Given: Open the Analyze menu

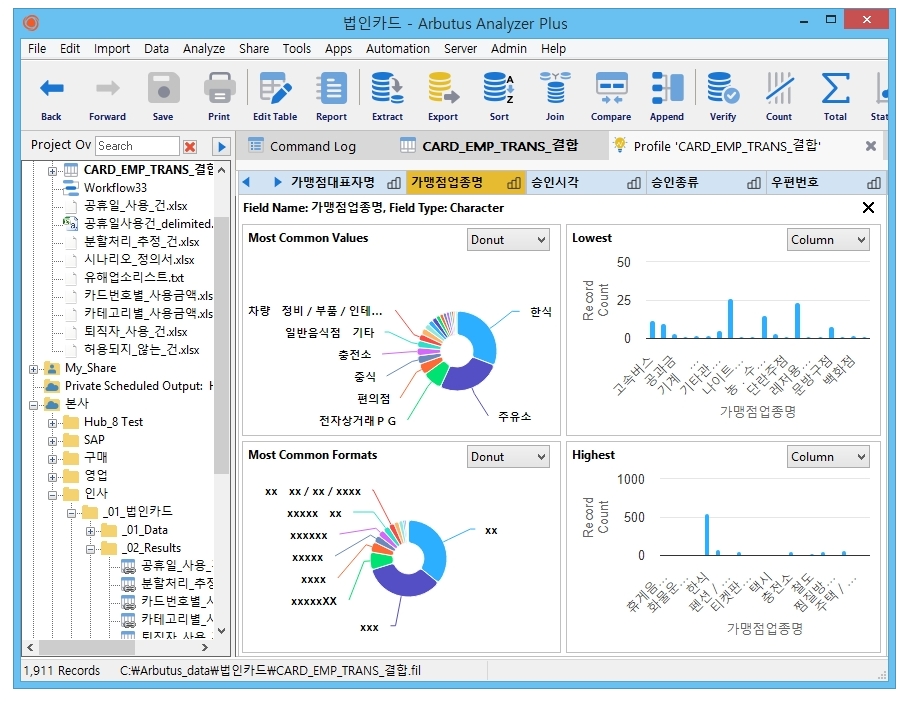Looking at the screenshot, I should (x=204, y=49).
